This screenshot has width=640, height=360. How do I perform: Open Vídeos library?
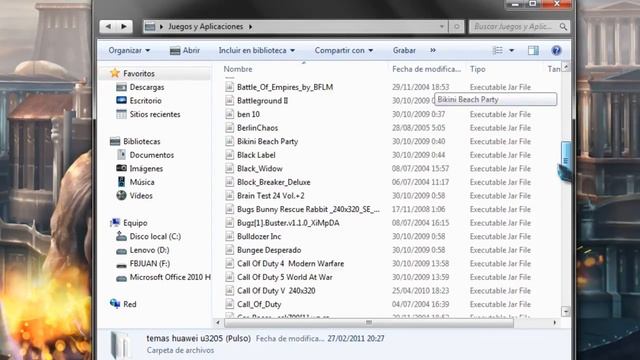[x=141, y=196]
